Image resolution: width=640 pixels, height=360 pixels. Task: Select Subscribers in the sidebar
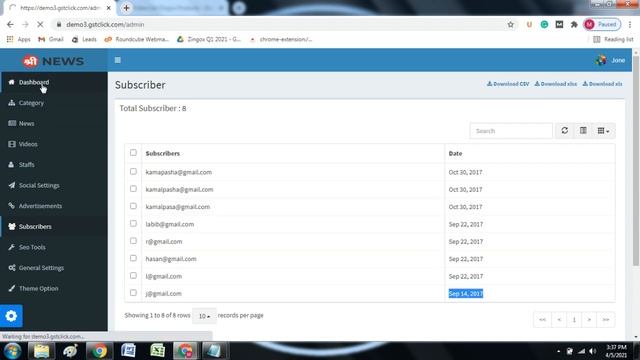[54, 227]
